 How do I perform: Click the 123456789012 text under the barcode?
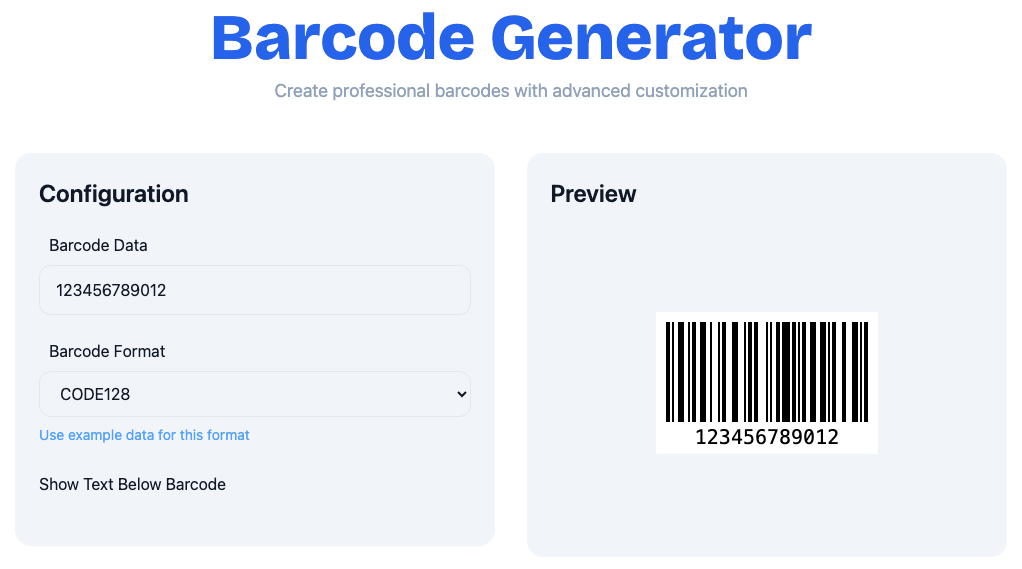pos(766,438)
